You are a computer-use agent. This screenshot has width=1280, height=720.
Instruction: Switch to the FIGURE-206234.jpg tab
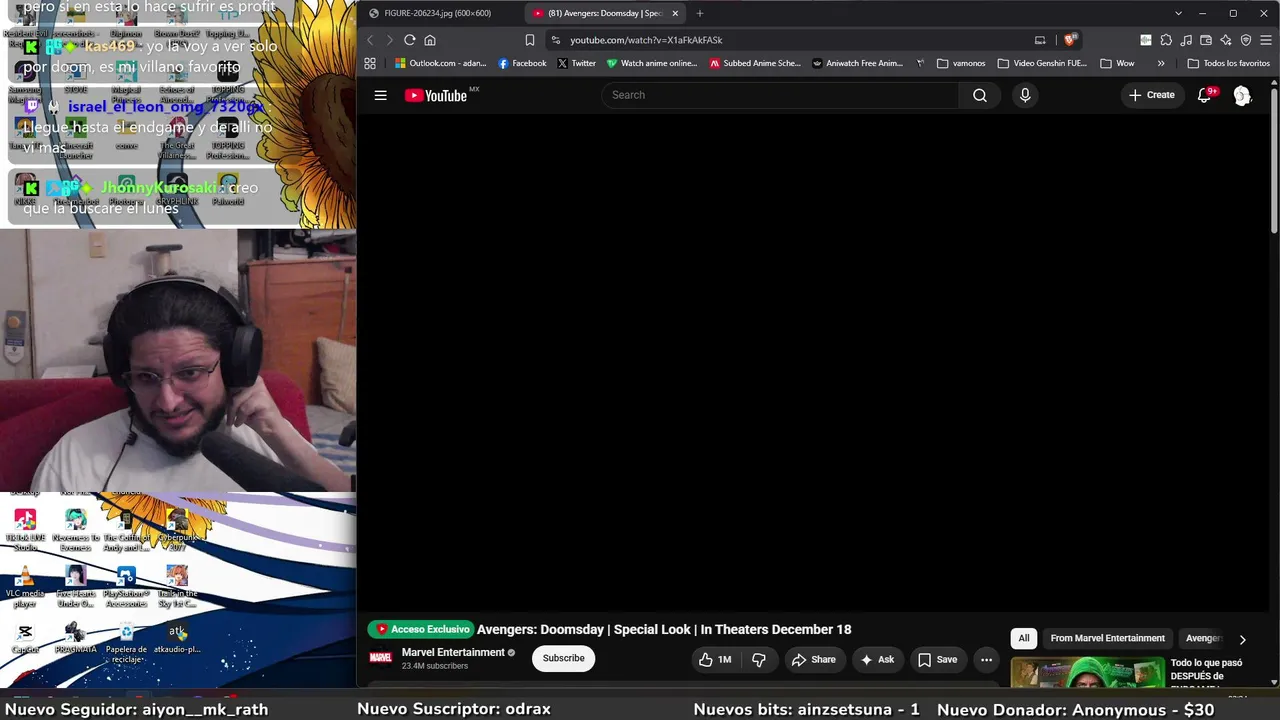click(x=437, y=13)
